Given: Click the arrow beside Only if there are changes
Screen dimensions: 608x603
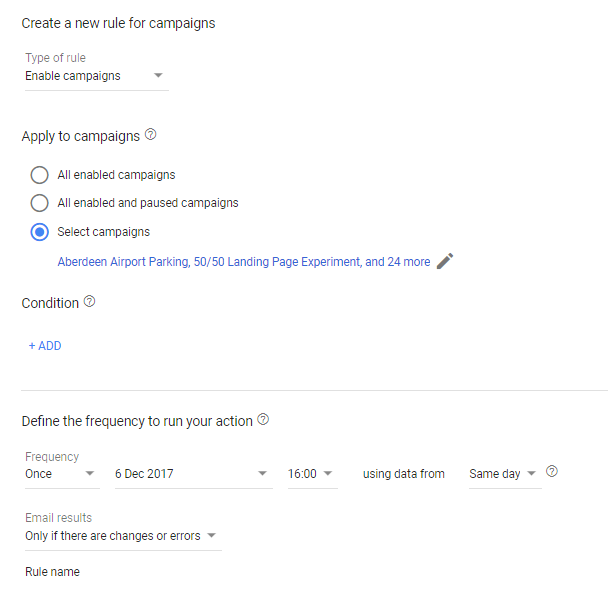Looking at the screenshot, I should pyautogui.click(x=211, y=536).
